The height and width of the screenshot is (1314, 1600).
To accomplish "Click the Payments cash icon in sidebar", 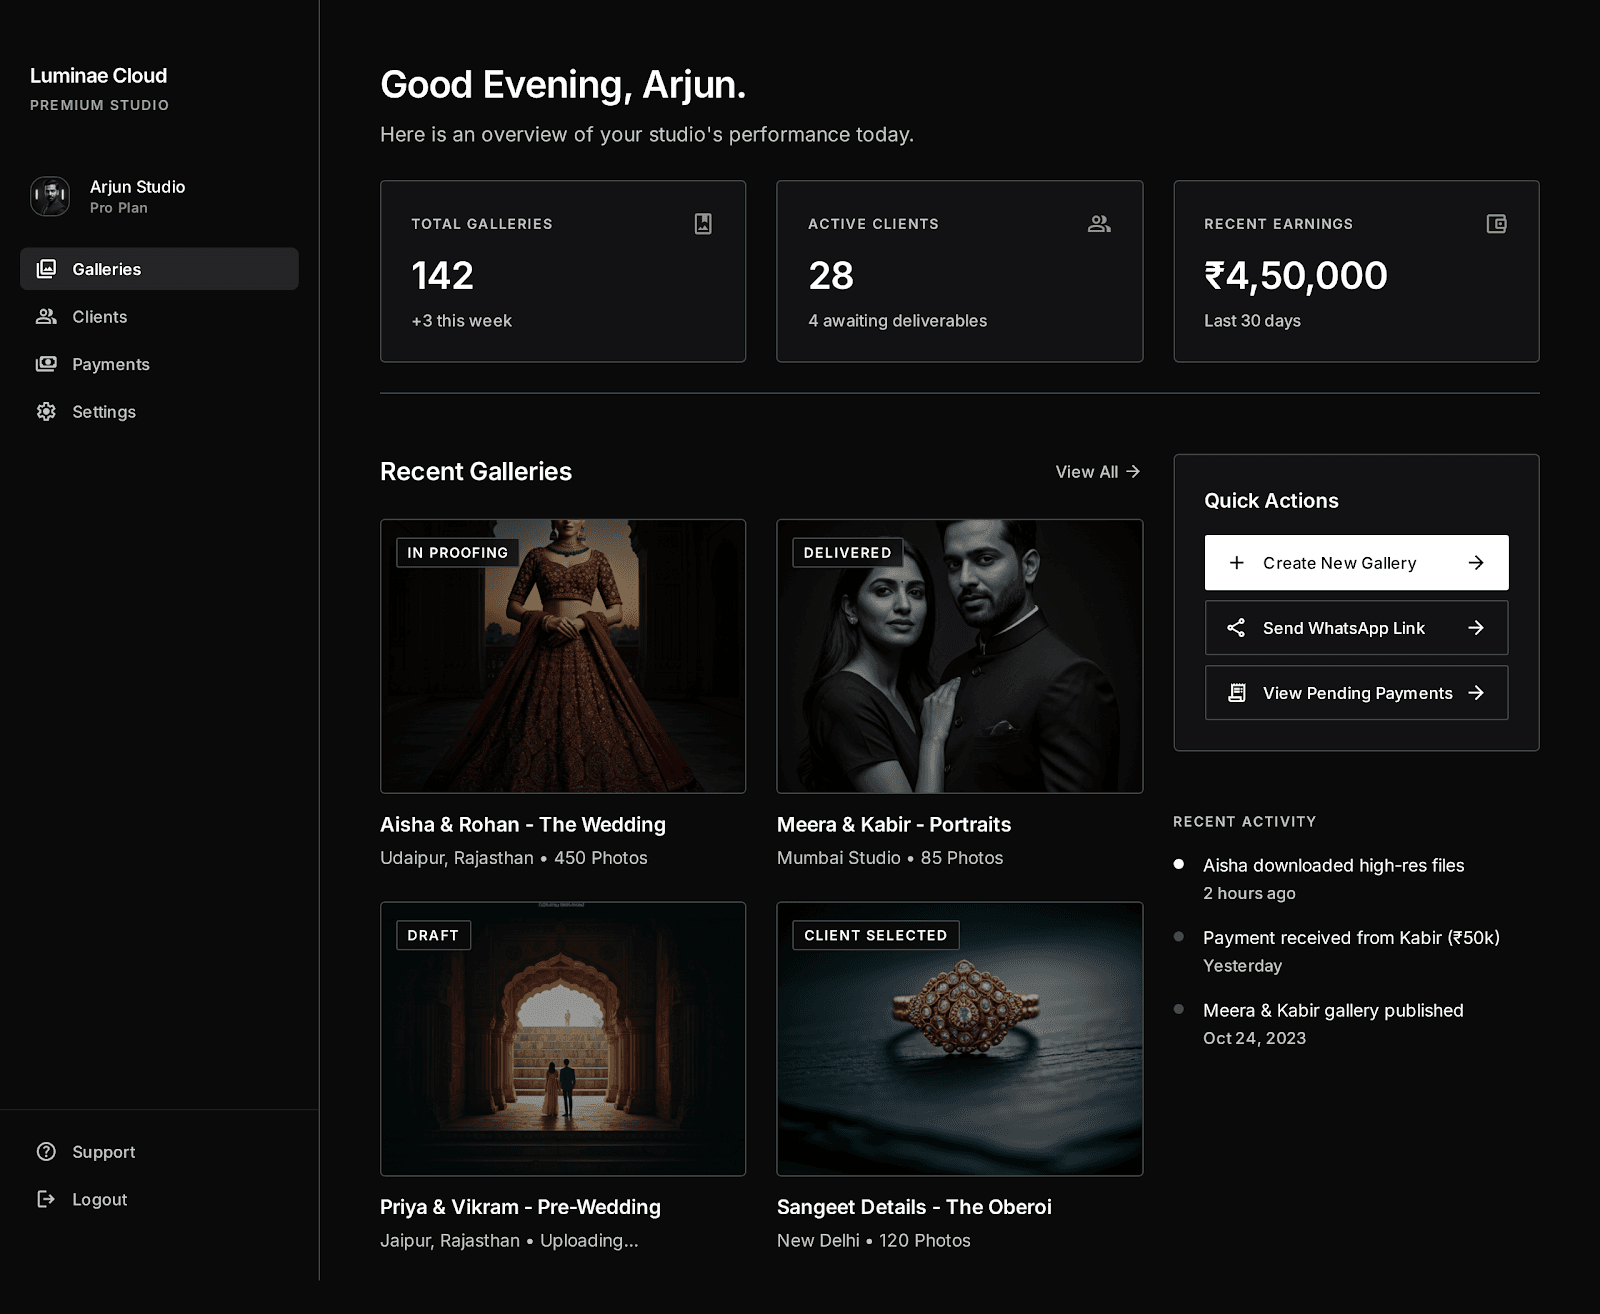I will point(46,364).
